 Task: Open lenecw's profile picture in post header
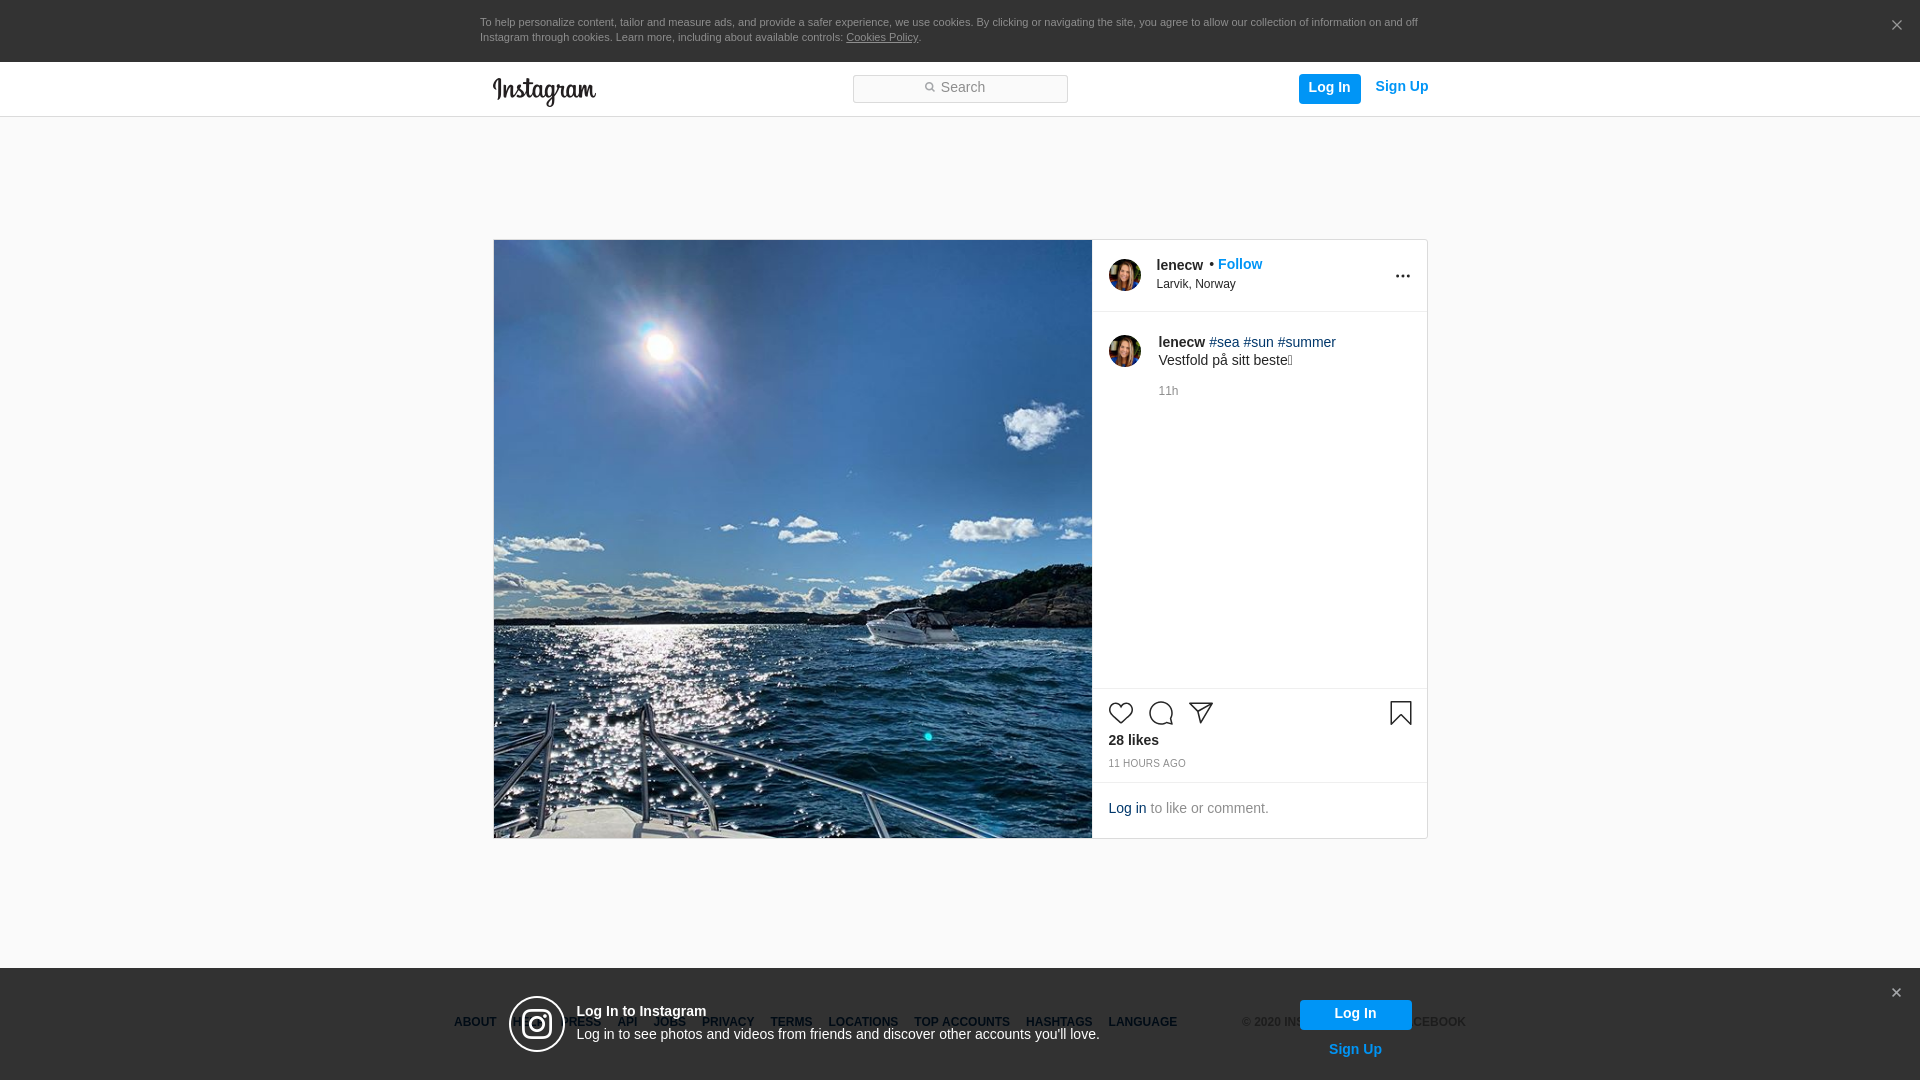(1124, 275)
